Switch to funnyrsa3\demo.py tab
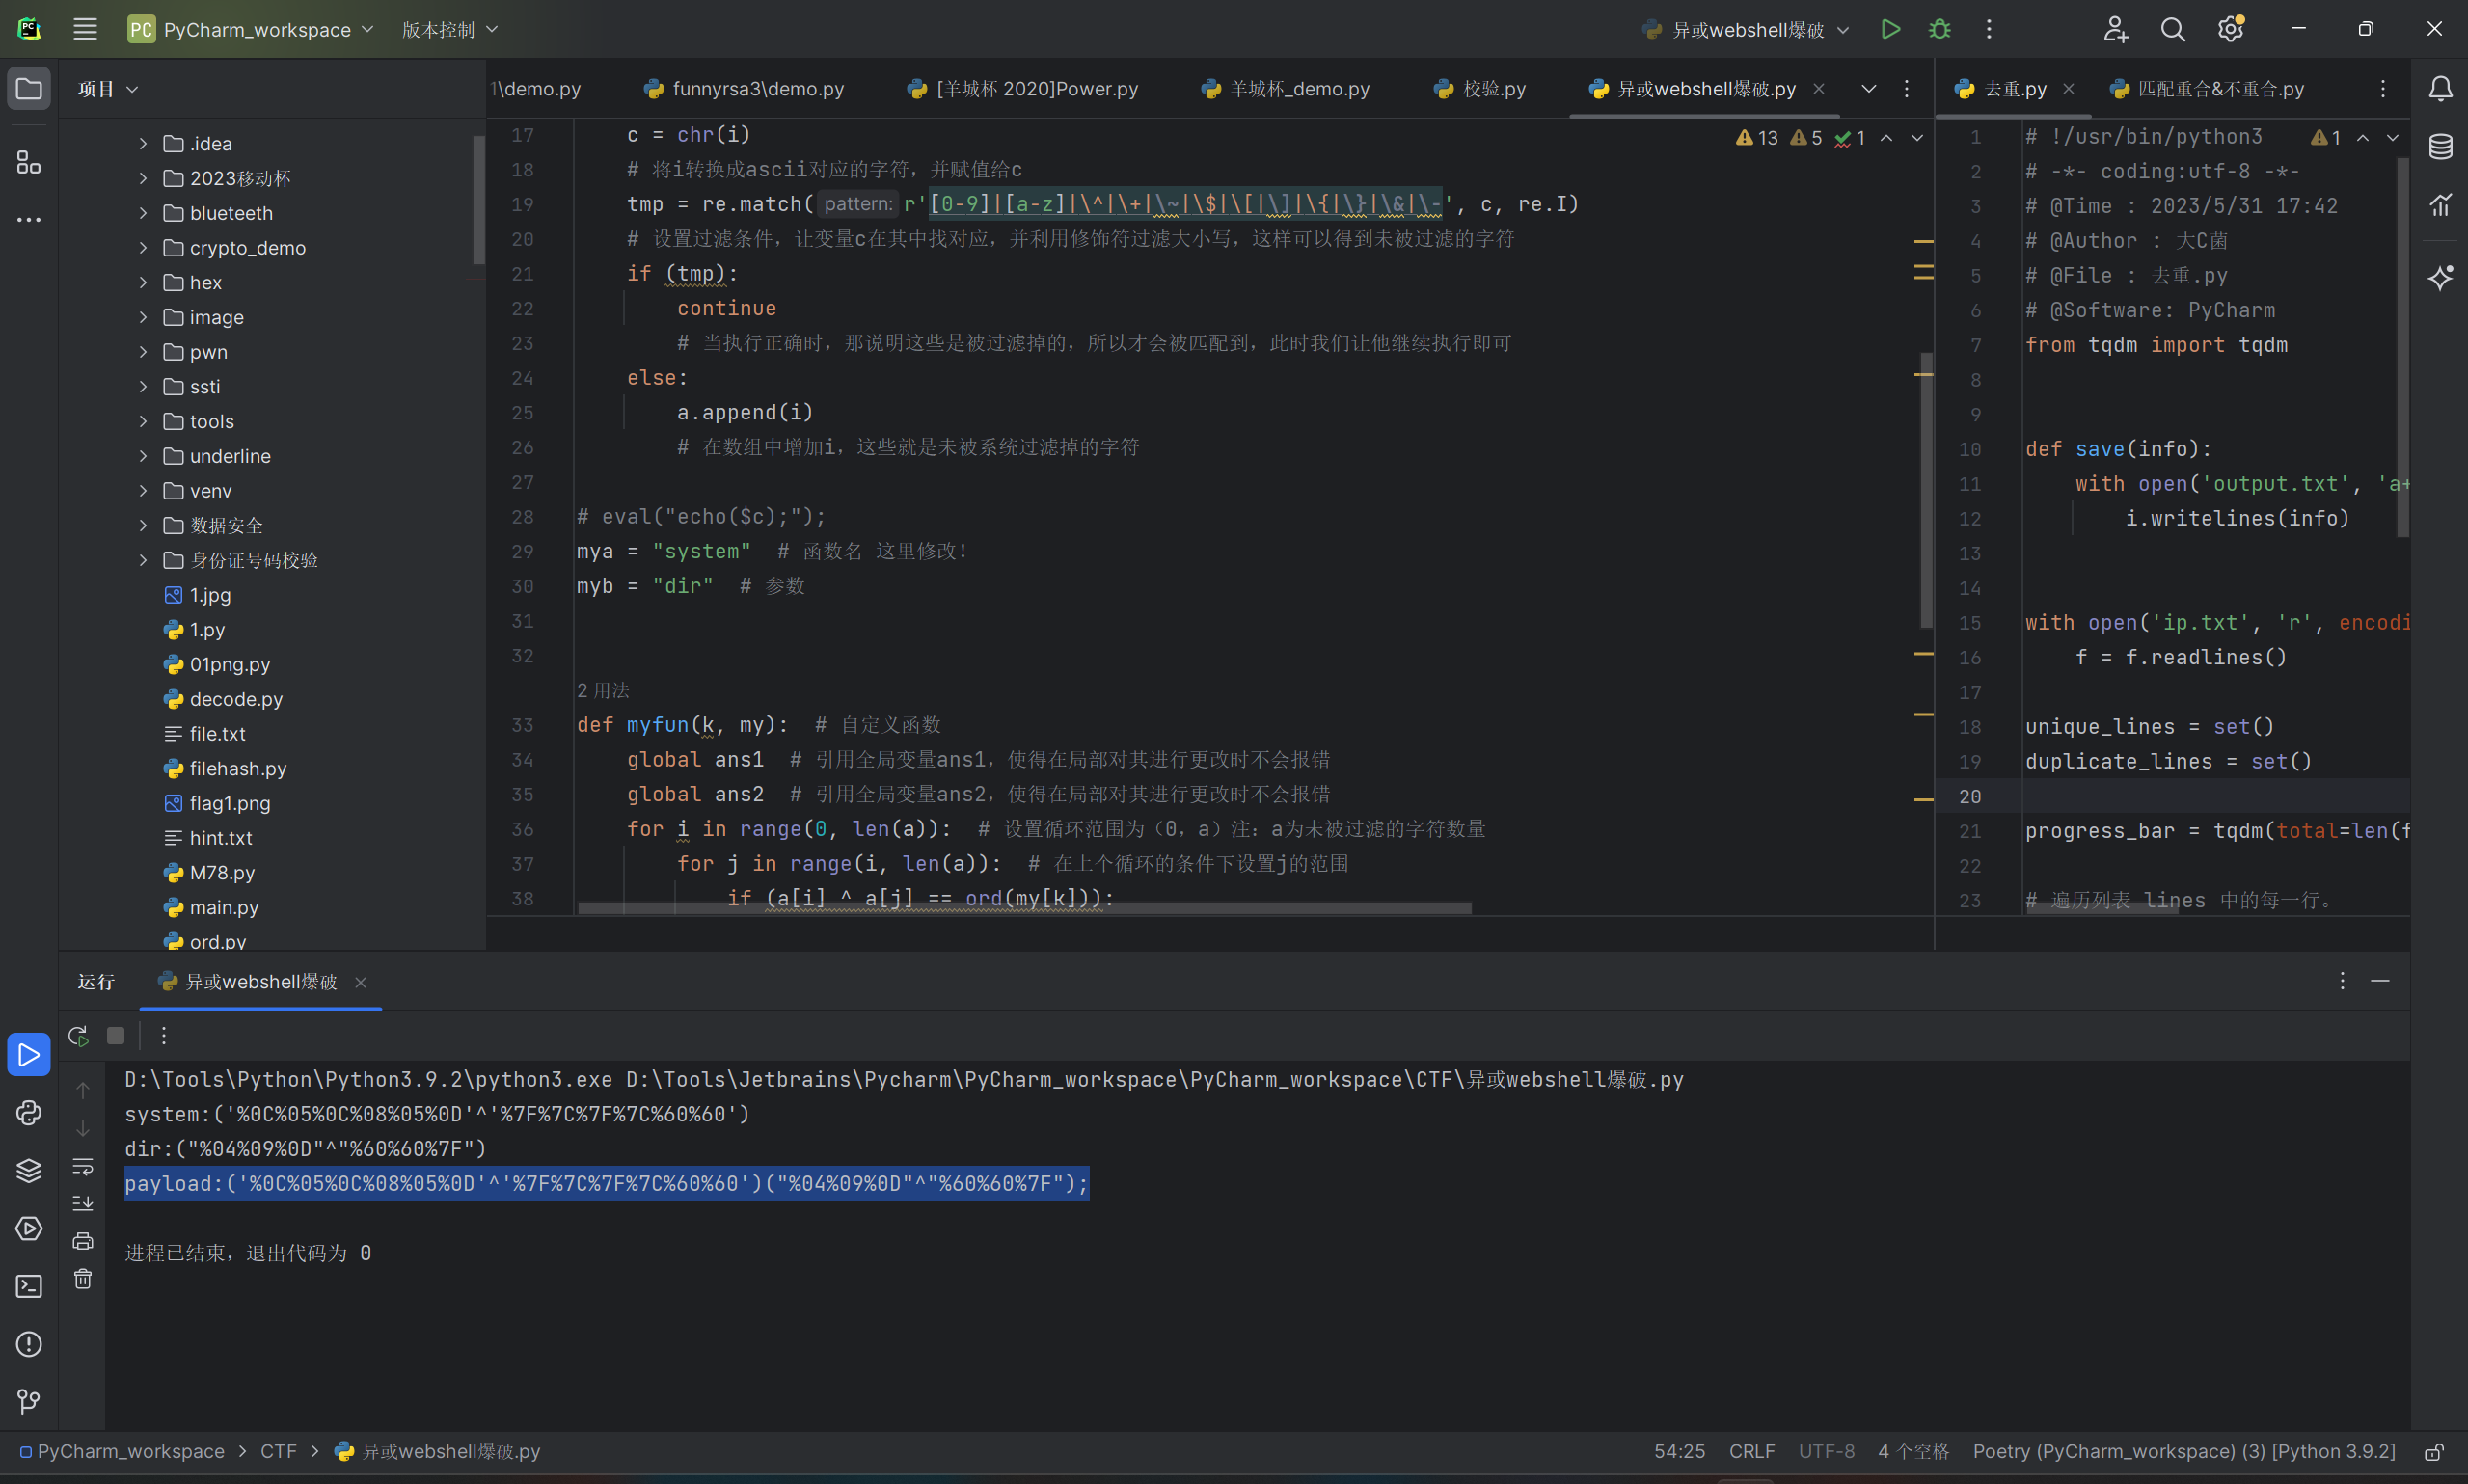The image size is (2468, 1484). point(745,89)
